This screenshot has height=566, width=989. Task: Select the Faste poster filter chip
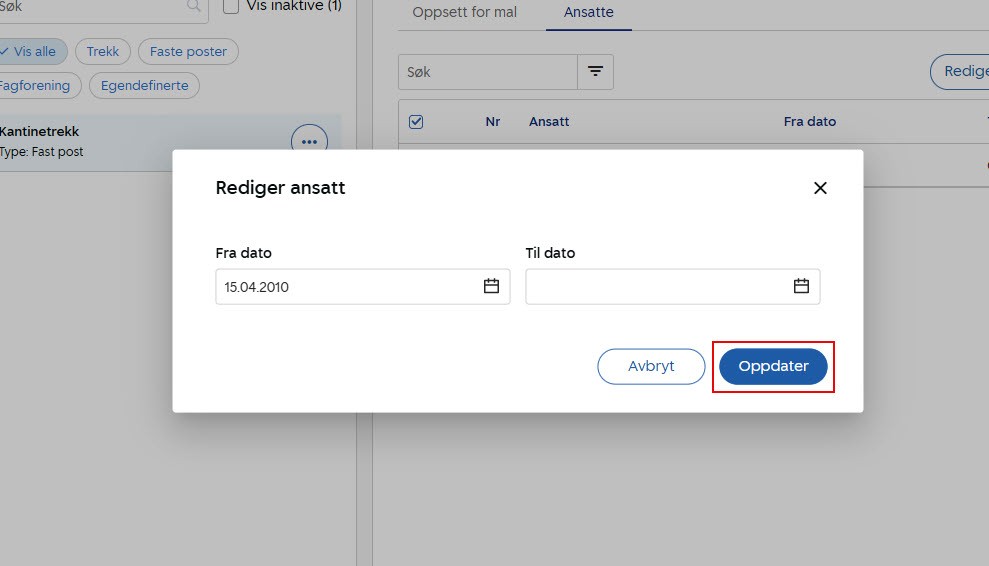[188, 52]
